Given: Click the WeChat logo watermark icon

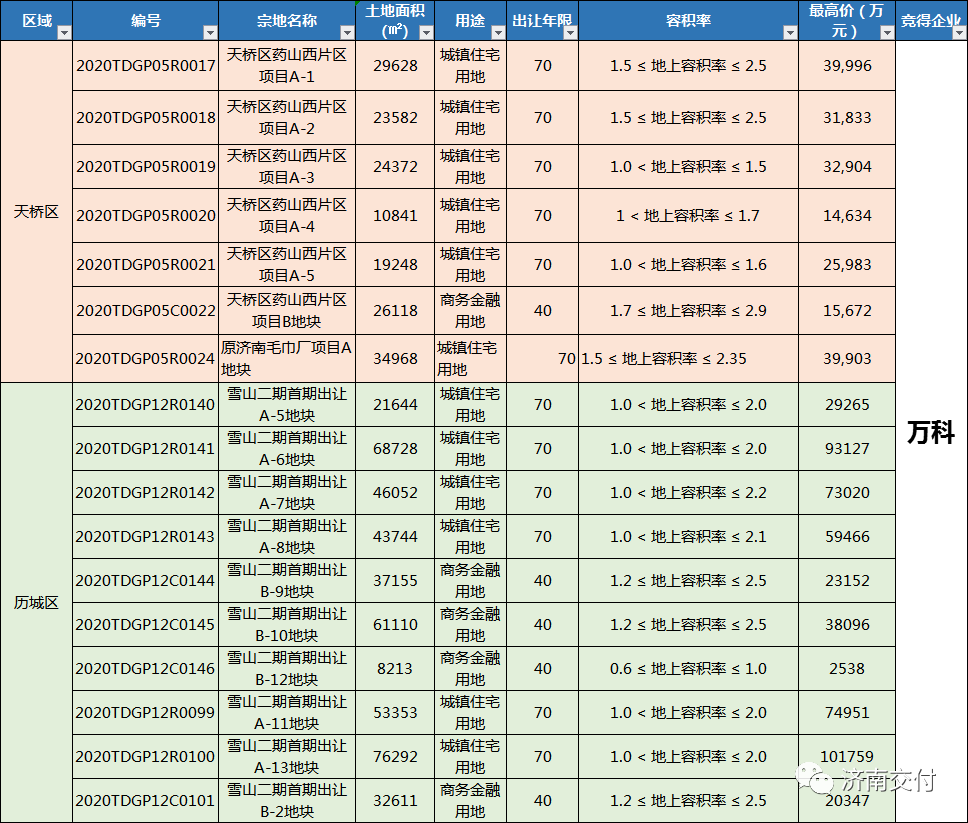Looking at the screenshot, I should [x=809, y=779].
